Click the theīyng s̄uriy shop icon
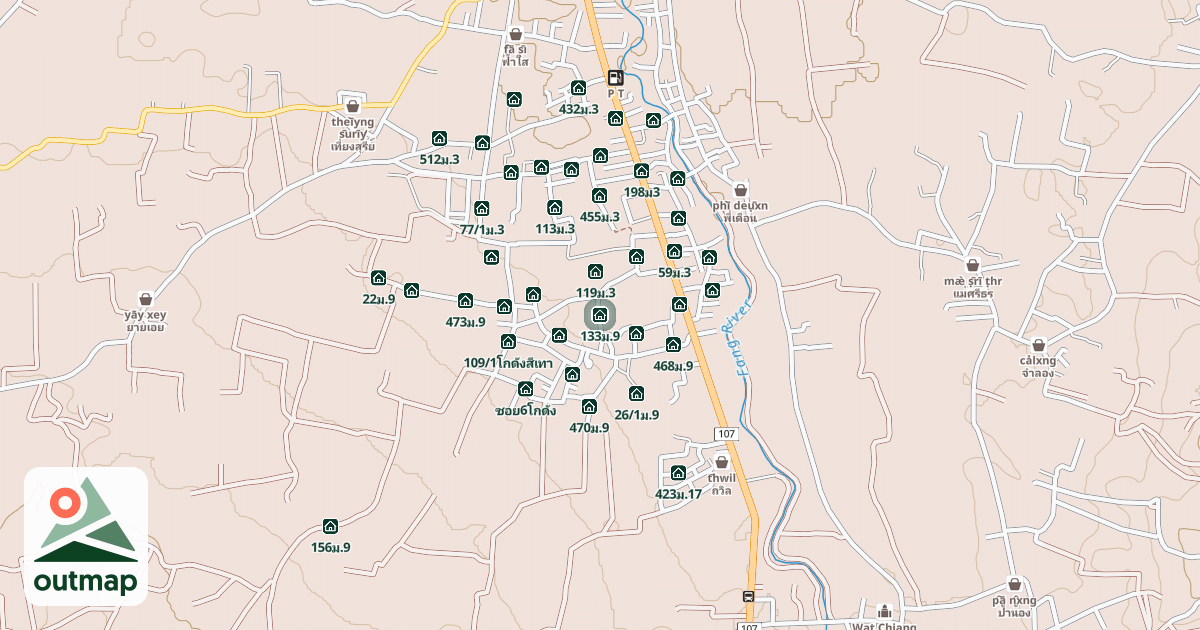 click(x=352, y=106)
